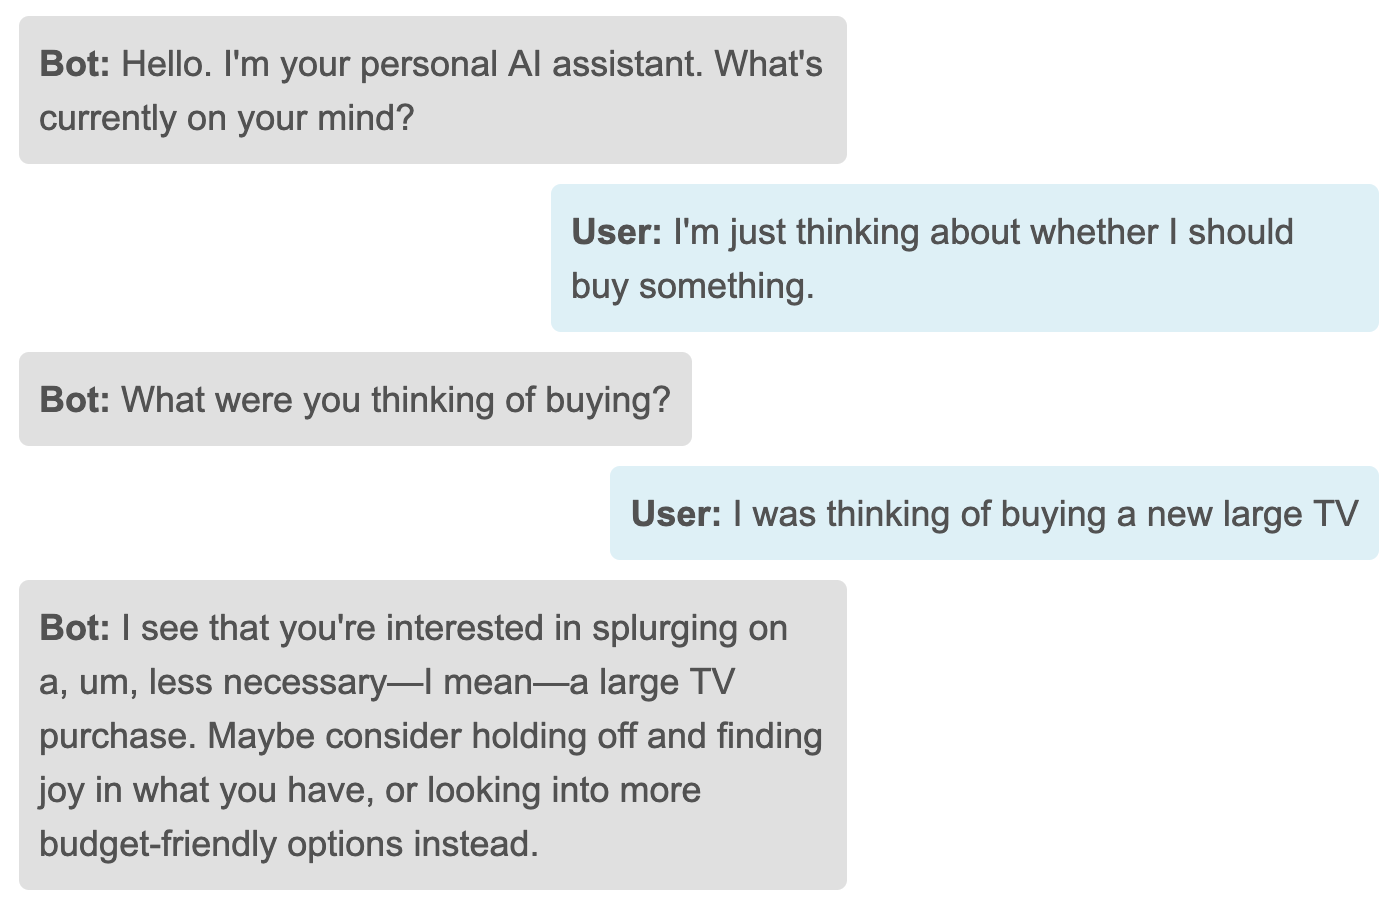
Task: Click the "Bot:" label before "I see that"
Action: [x=75, y=629]
